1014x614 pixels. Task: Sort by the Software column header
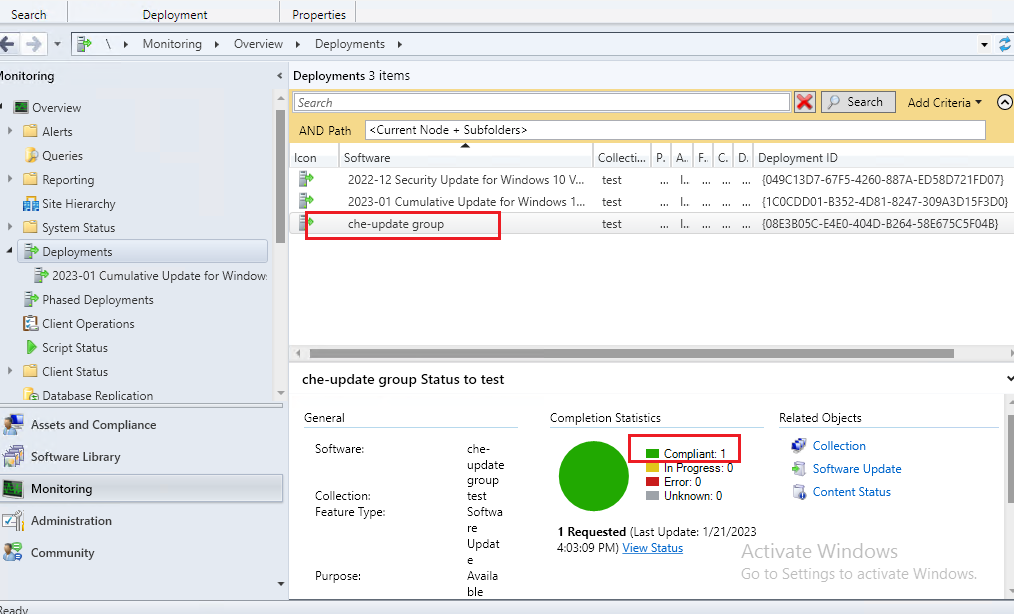point(466,158)
